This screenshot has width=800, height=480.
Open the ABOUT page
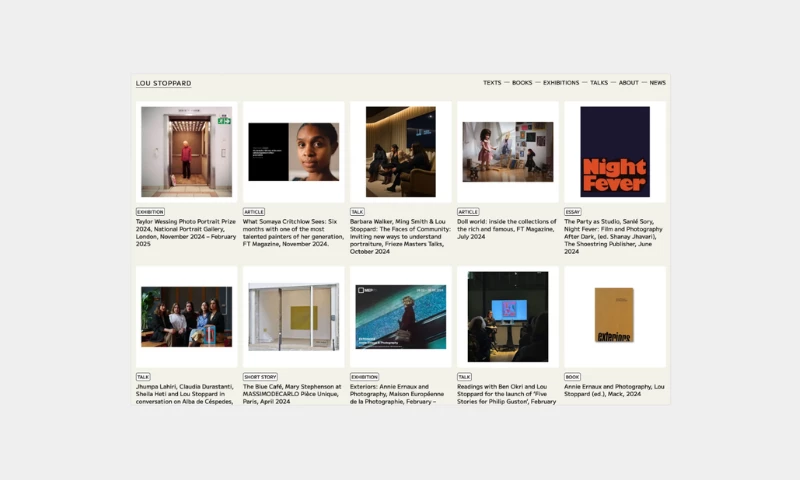628,83
